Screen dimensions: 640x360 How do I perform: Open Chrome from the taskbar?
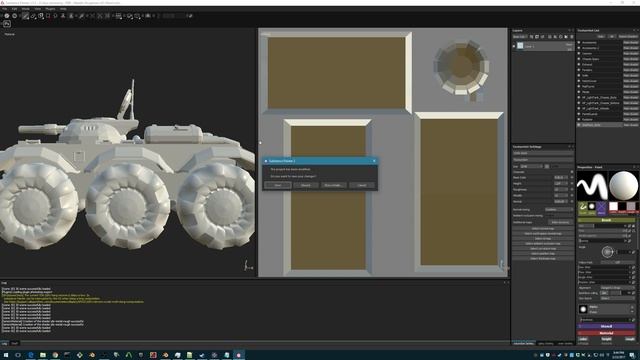(x=55, y=355)
